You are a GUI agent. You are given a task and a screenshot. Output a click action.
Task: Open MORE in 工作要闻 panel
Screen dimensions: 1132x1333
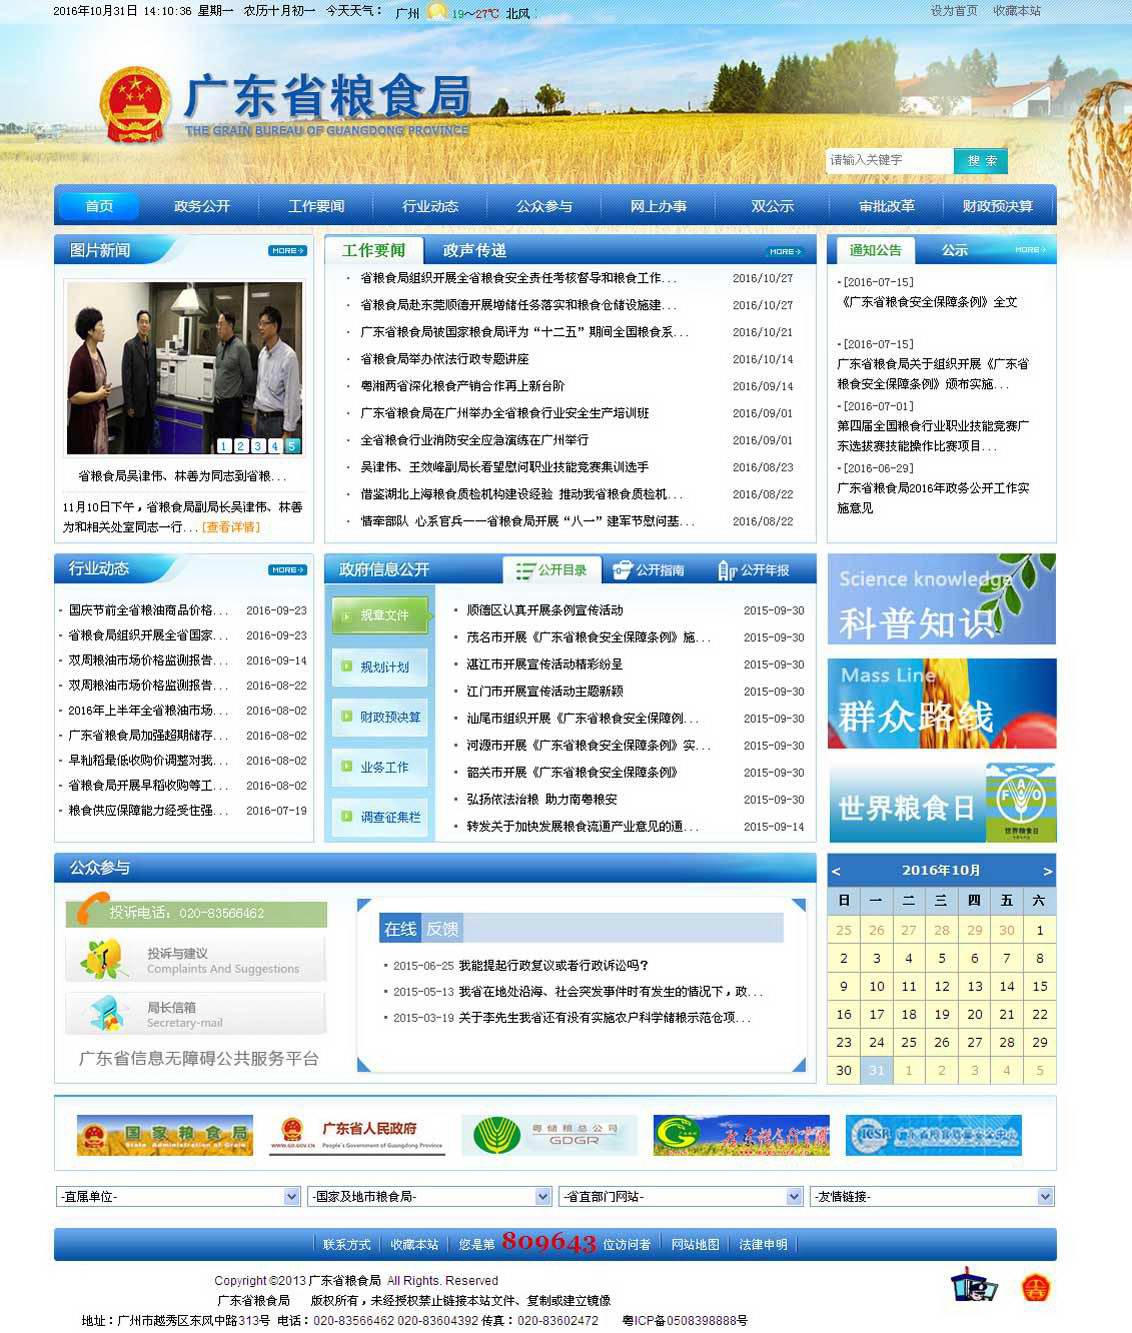pos(783,251)
